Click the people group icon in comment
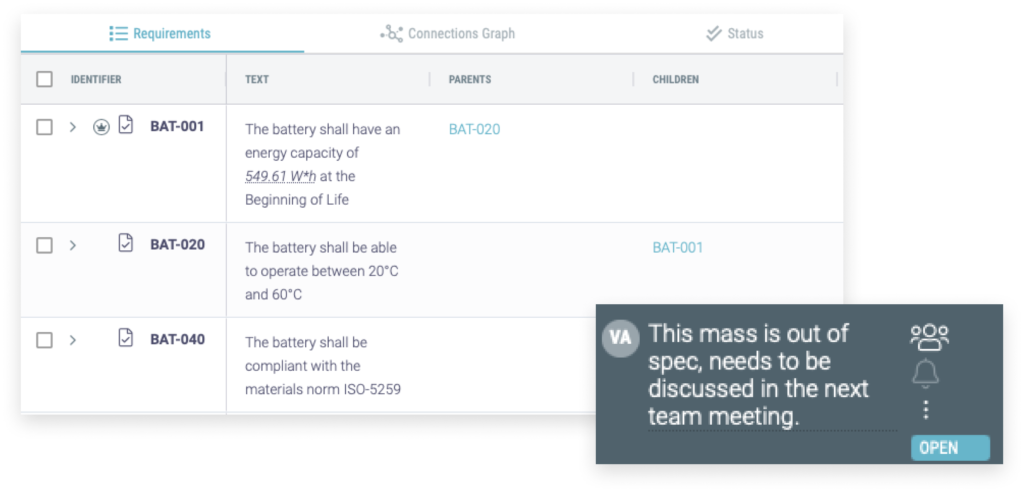 pos(929,337)
